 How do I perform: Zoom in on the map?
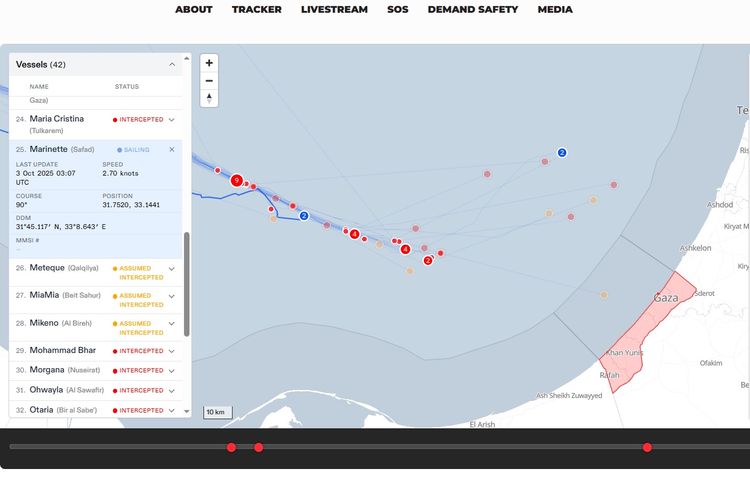coord(209,63)
